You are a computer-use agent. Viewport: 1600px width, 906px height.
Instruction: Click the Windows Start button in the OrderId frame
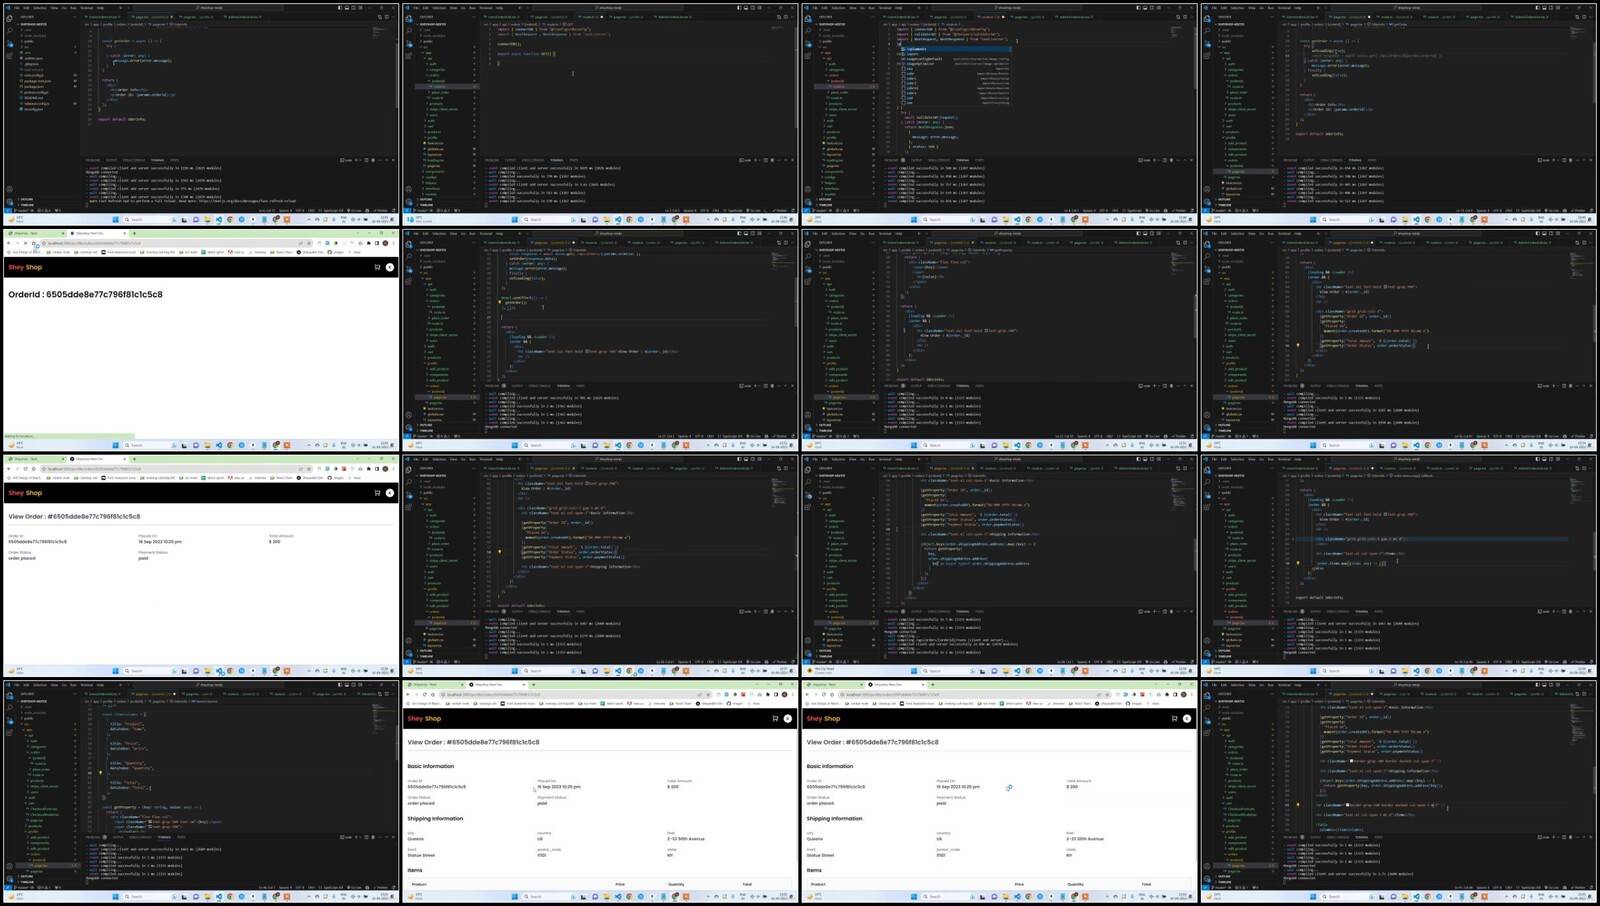pyautogui.click(x=115, y=445)
